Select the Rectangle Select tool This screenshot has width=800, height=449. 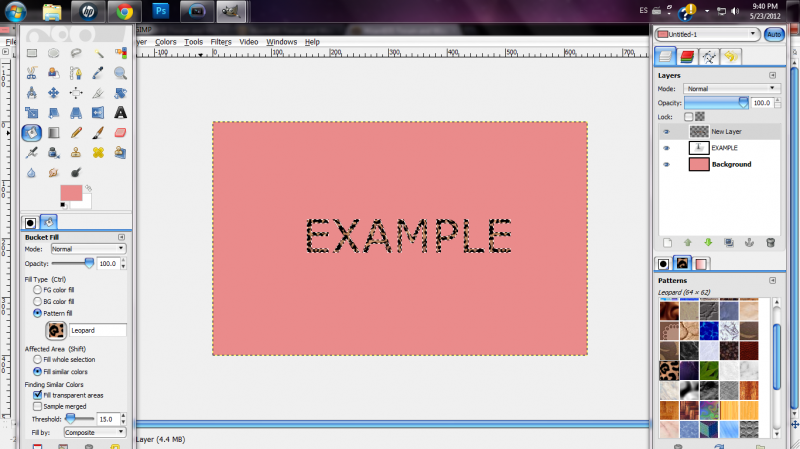pos(32,53)
